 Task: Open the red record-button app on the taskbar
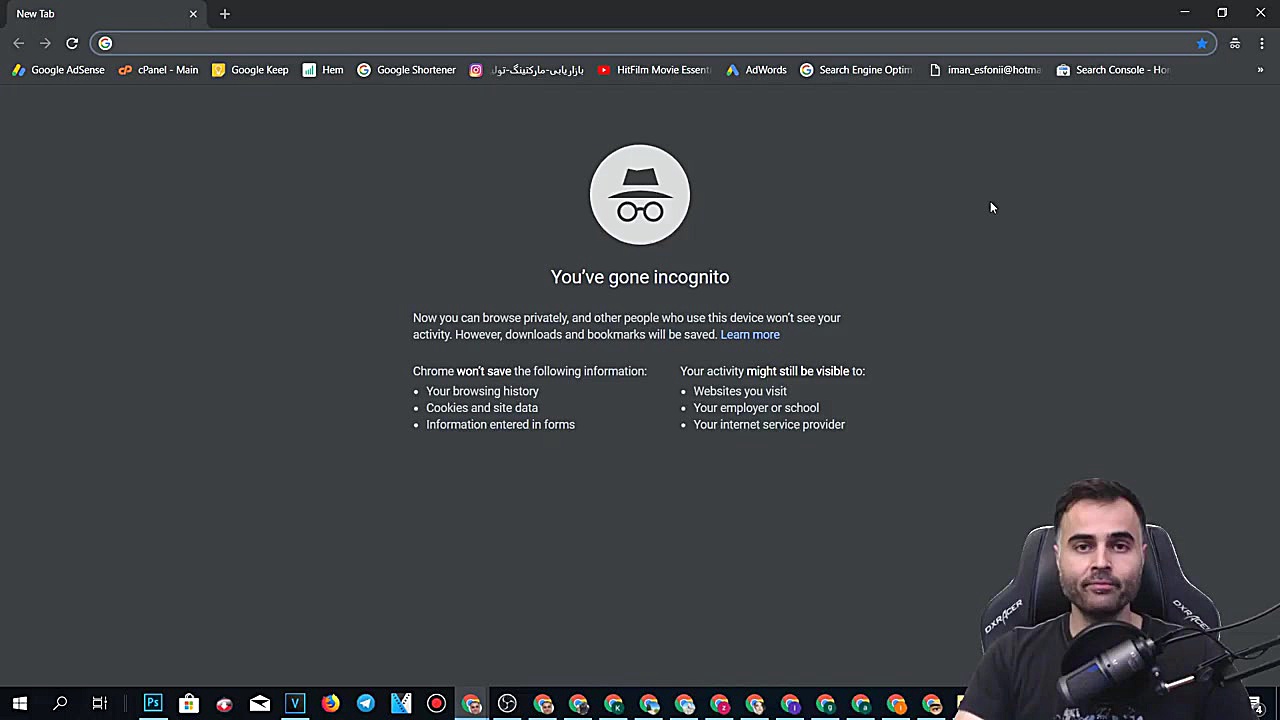click(436, 704)
